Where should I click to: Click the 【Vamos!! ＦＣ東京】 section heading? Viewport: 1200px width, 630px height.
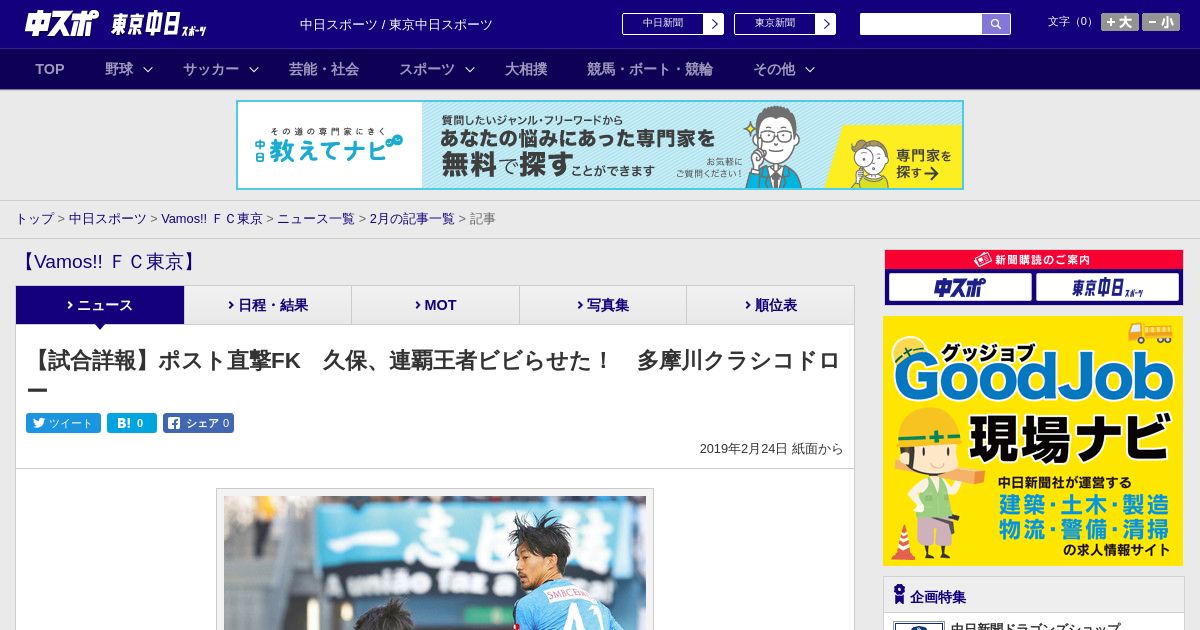click(x=109, y=262)
